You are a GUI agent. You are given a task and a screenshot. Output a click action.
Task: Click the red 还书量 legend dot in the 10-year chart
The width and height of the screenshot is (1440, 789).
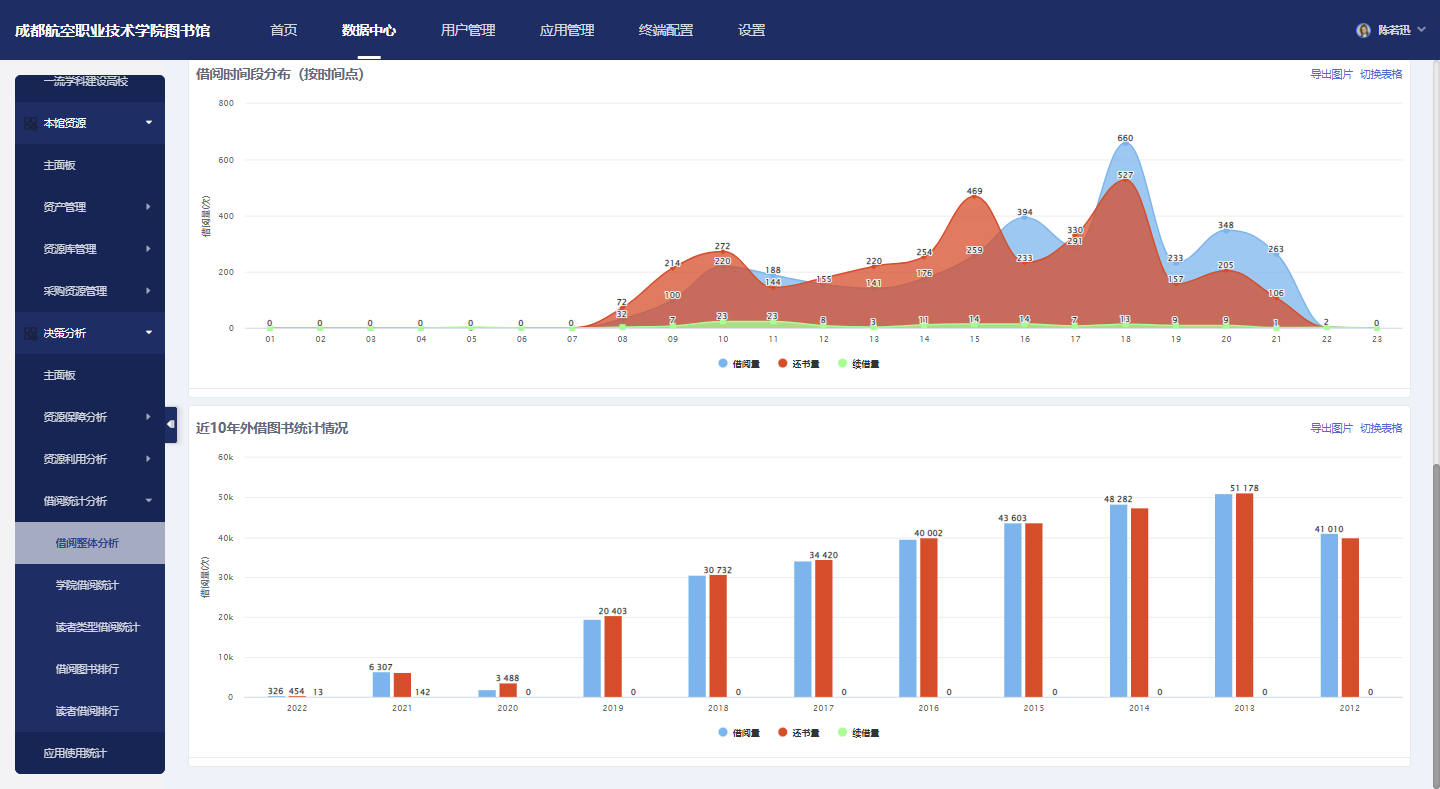click(x=783, y=733)
